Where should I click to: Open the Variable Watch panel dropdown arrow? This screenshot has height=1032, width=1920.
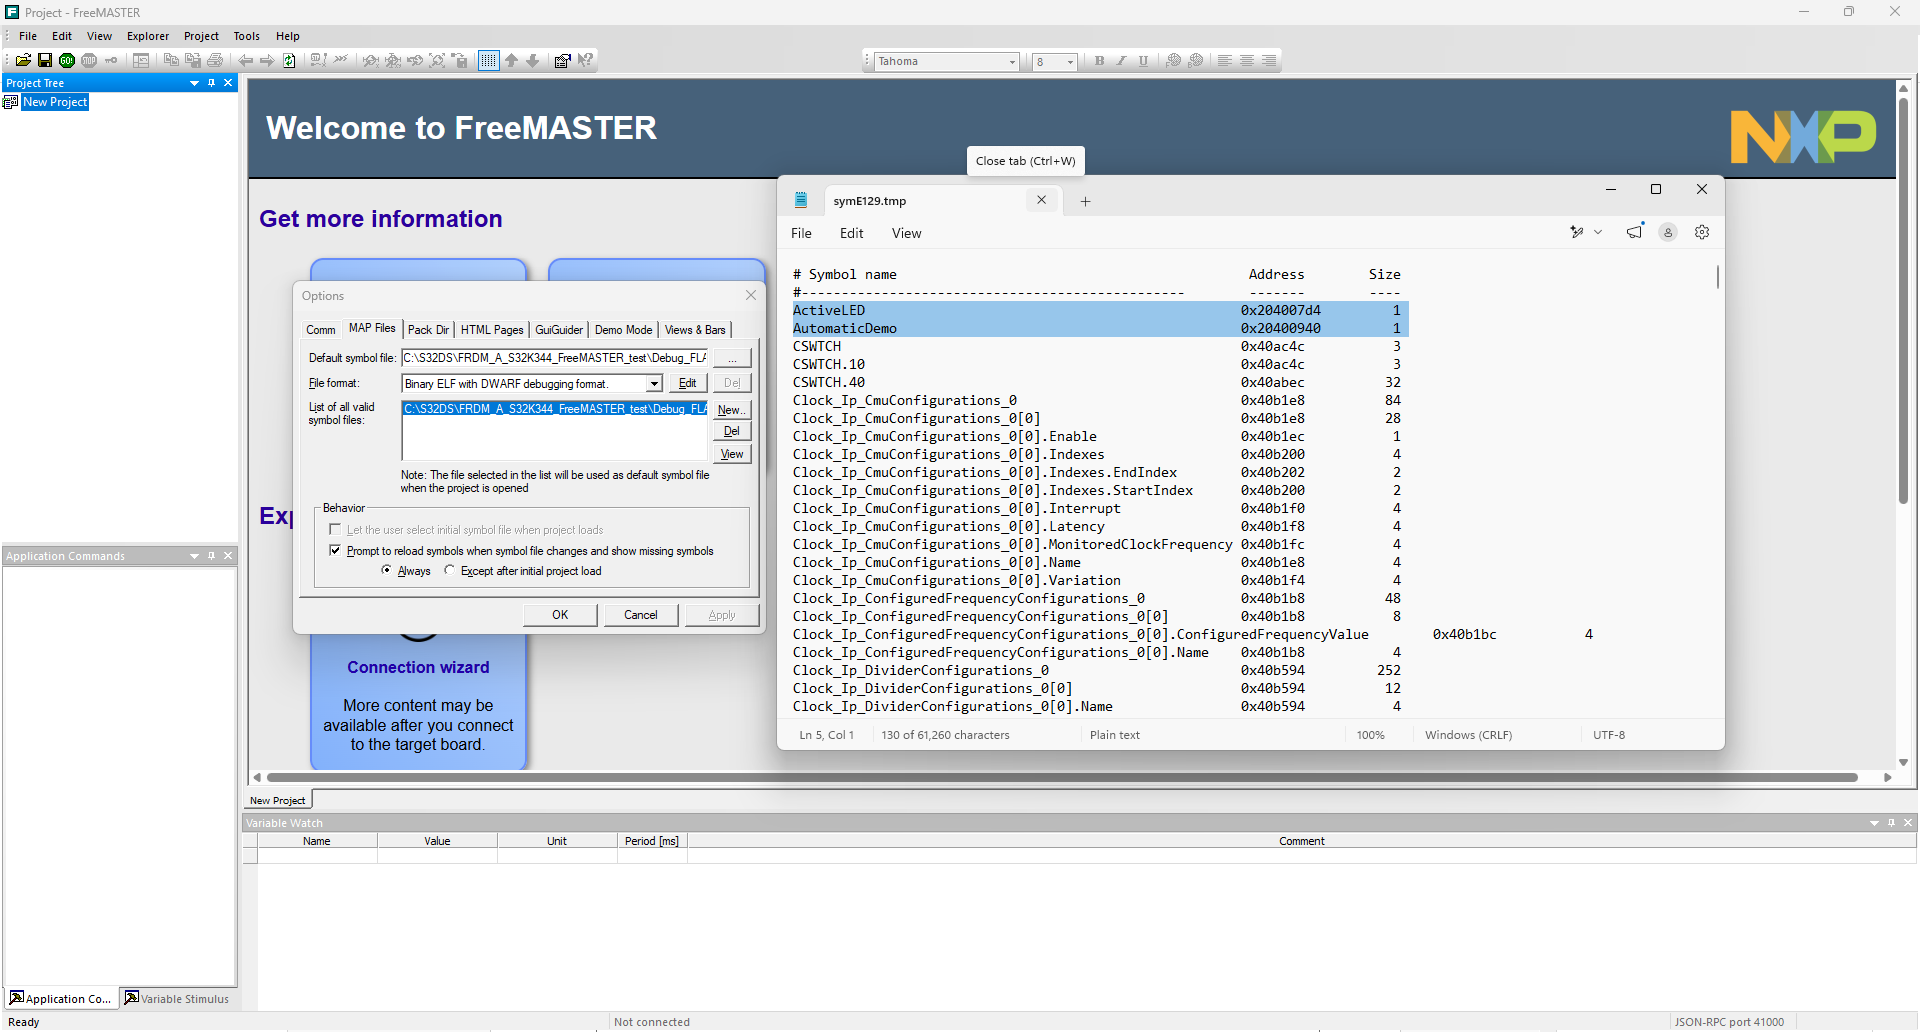[x=1874, y=823]
